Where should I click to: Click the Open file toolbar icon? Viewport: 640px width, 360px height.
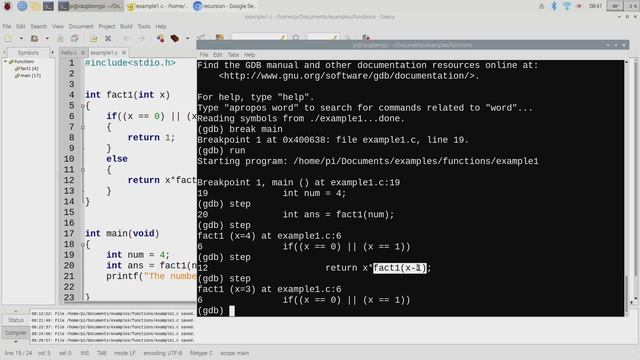click(x=34, y=38)
